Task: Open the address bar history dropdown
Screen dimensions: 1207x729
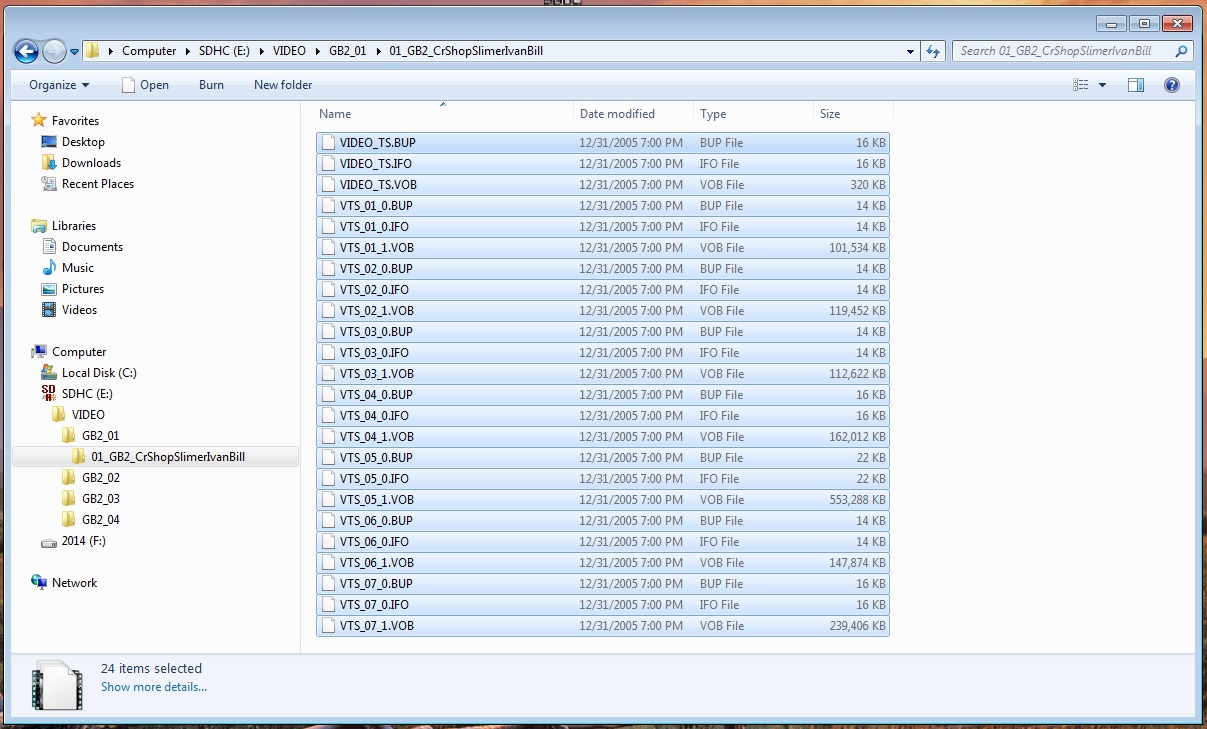Action: click(x=910, y=51)
